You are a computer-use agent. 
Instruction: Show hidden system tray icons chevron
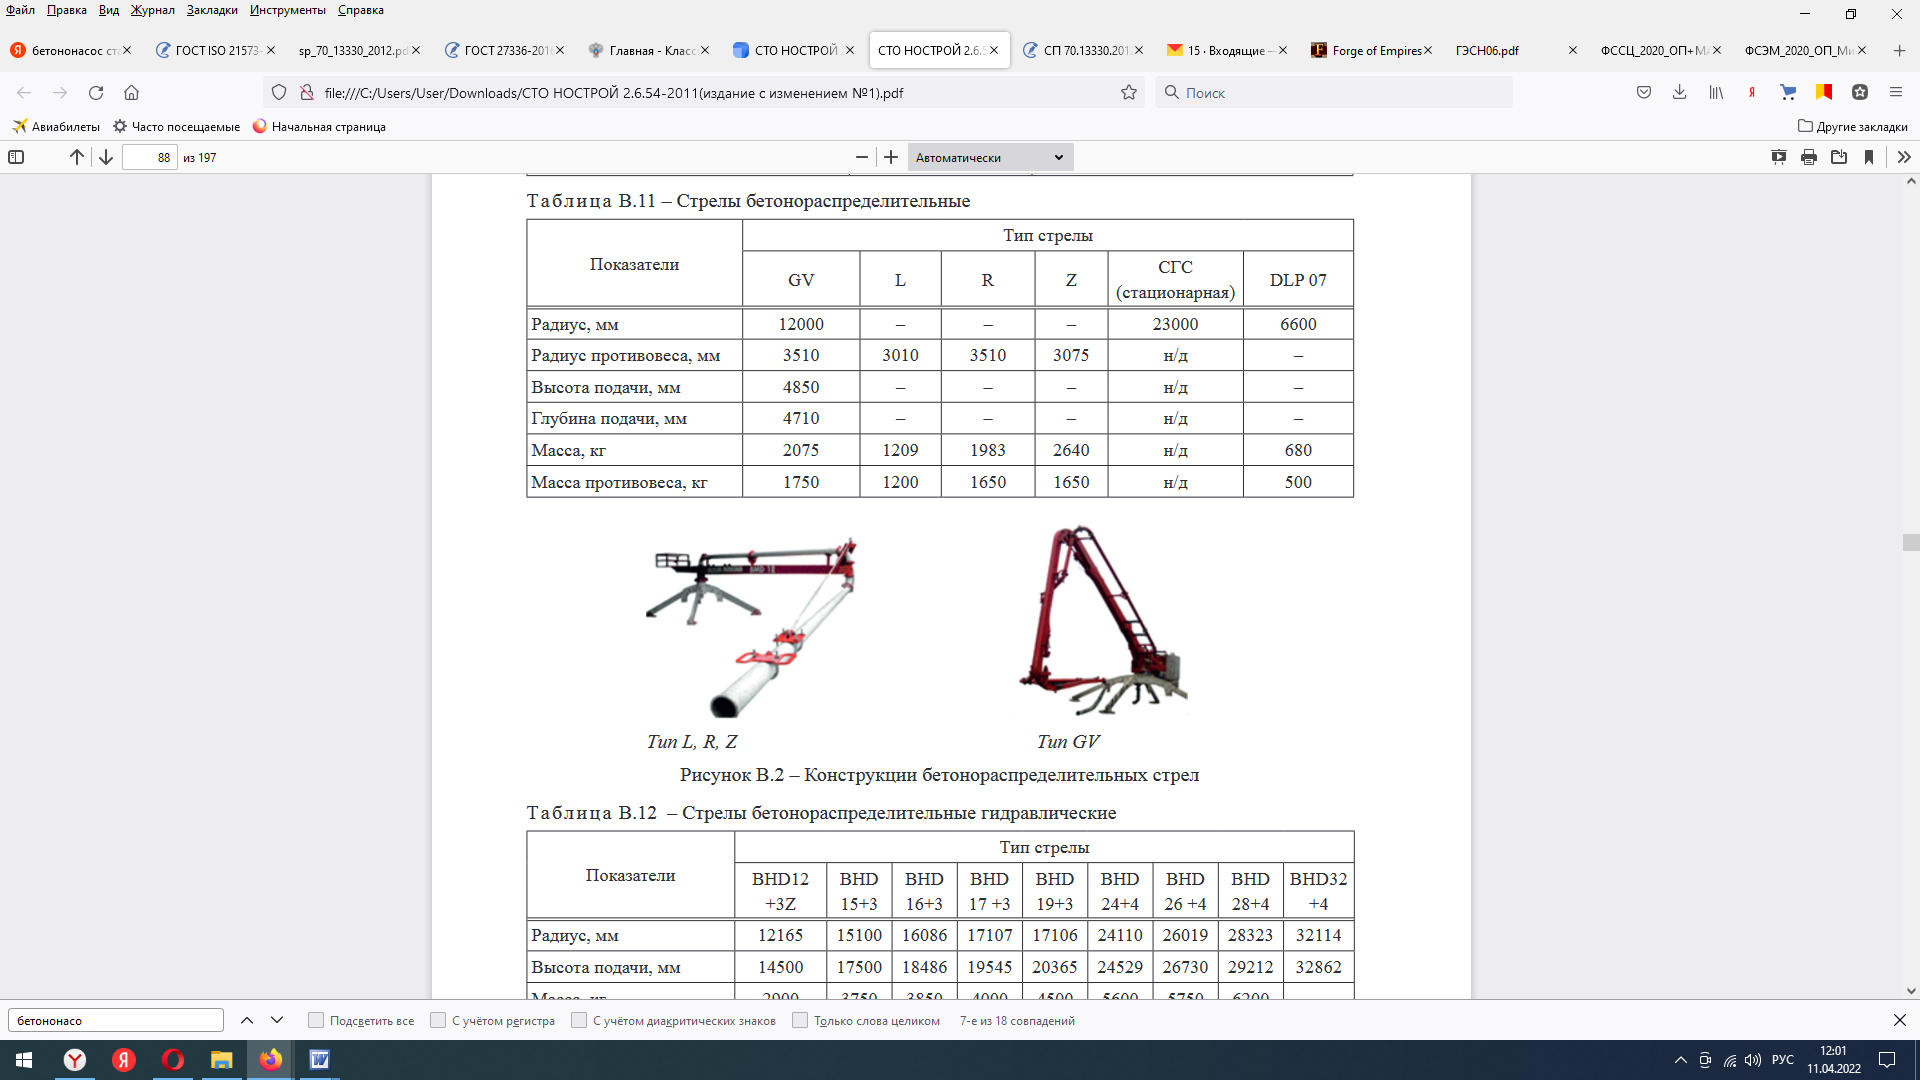1680,1060
